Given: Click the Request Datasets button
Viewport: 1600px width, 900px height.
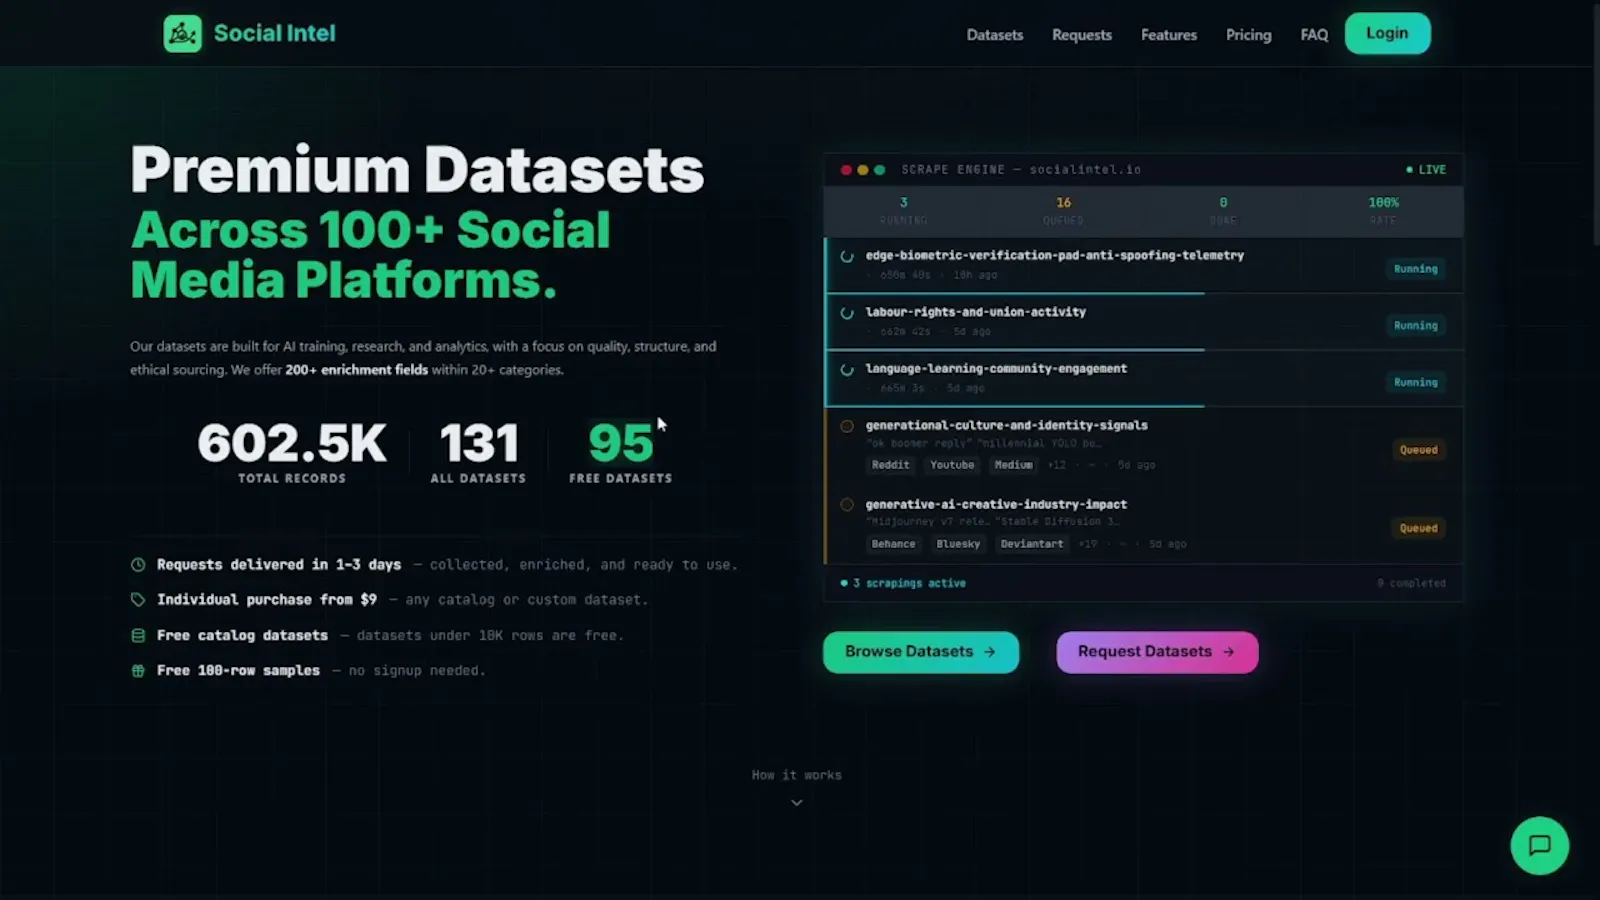Looking at the screenshot, I should click(x=1157, y=652).
